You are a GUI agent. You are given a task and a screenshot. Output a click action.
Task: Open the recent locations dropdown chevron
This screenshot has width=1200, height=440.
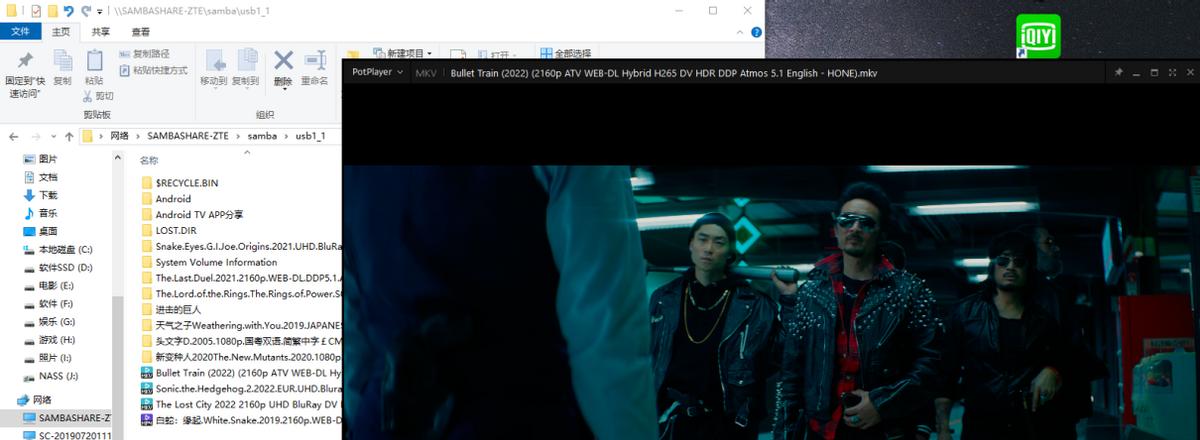[x=53, y=136]
